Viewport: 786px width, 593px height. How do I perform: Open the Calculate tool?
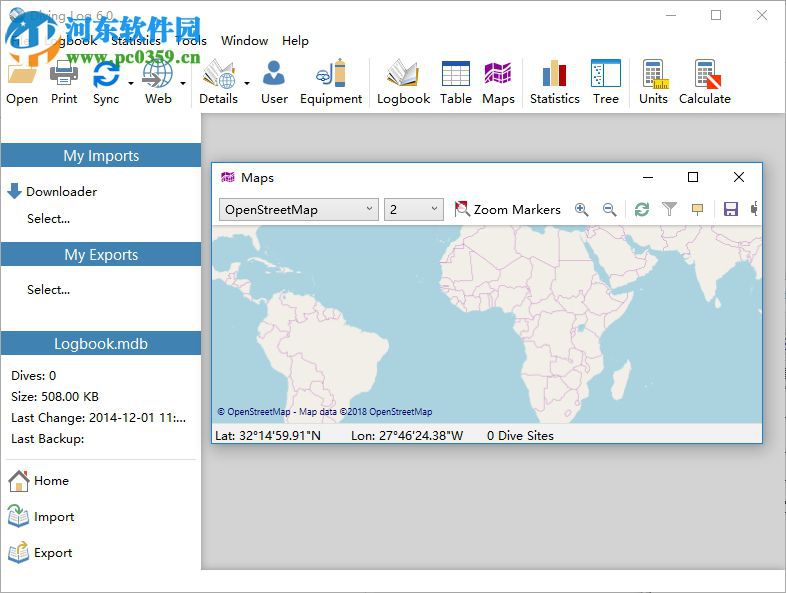(x=704, y=82)
